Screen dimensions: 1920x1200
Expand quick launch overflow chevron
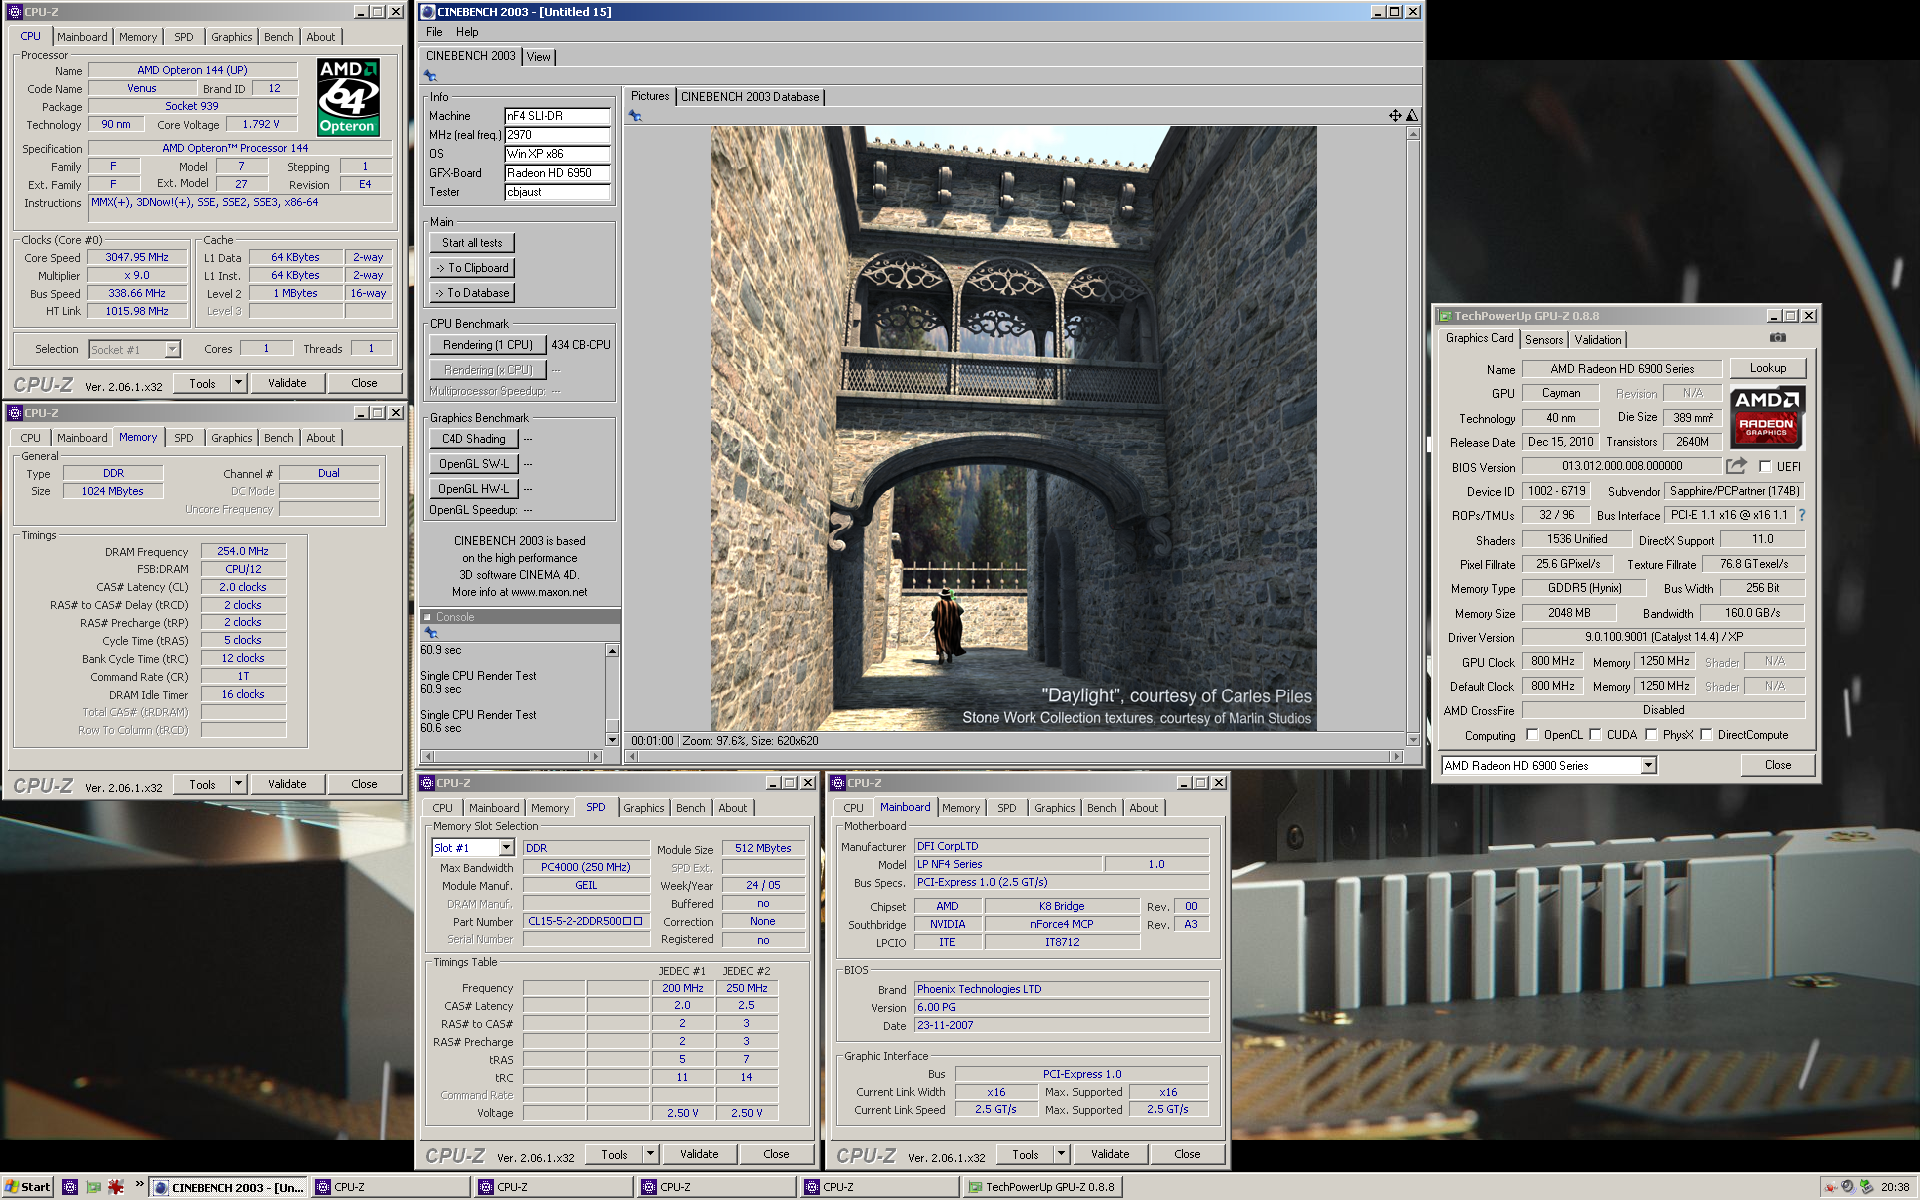139,1185
